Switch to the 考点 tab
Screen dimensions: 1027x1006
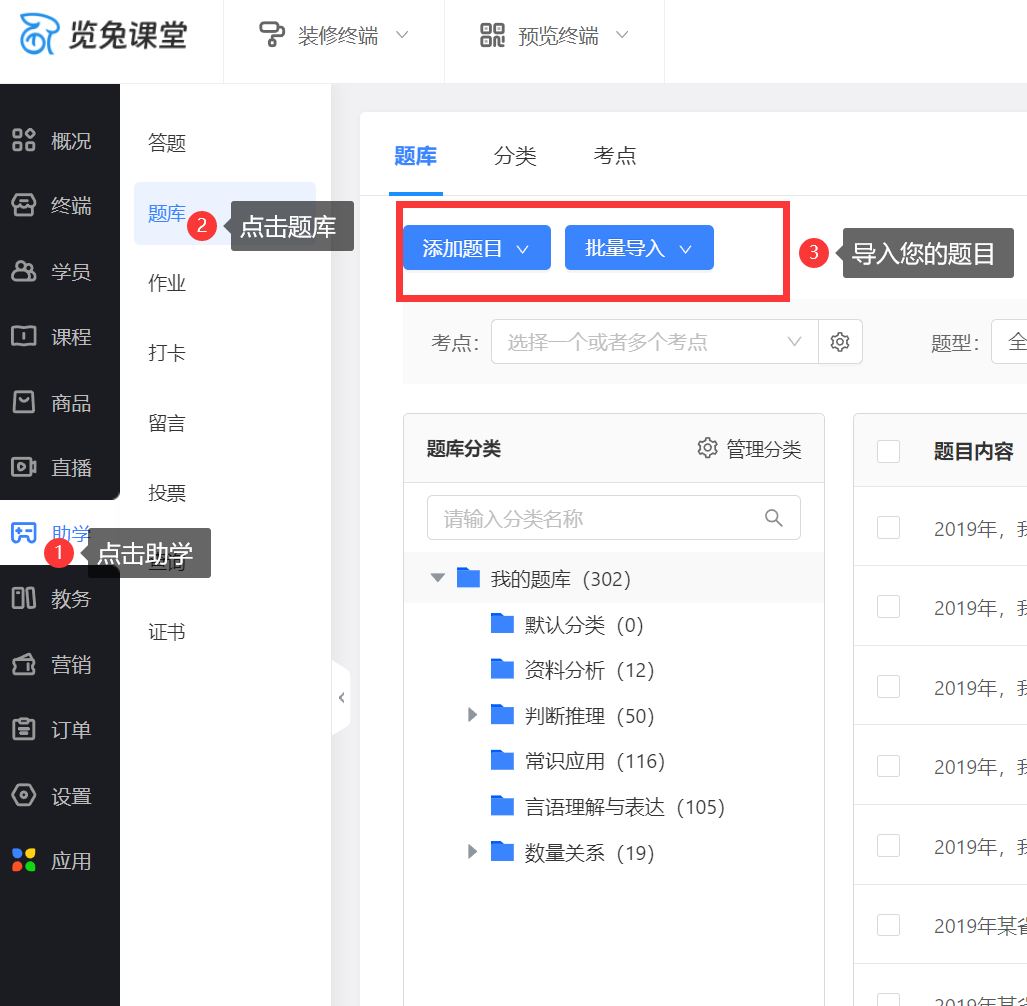(x=614, y=156)
